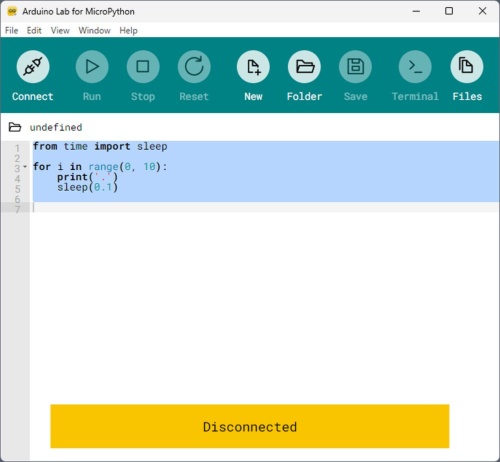Image resolution: width=500 pixels, height=462 pixels.
Task: Click the sleep(0.1) code line
Action: coord(87,187)
